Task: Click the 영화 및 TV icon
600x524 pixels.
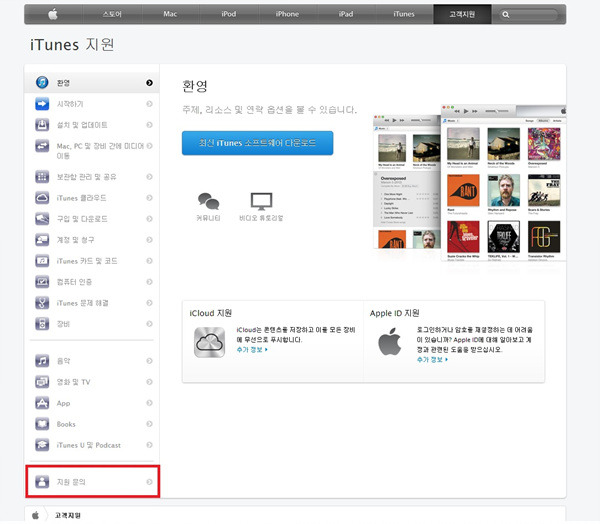Action: pos(42,382)
